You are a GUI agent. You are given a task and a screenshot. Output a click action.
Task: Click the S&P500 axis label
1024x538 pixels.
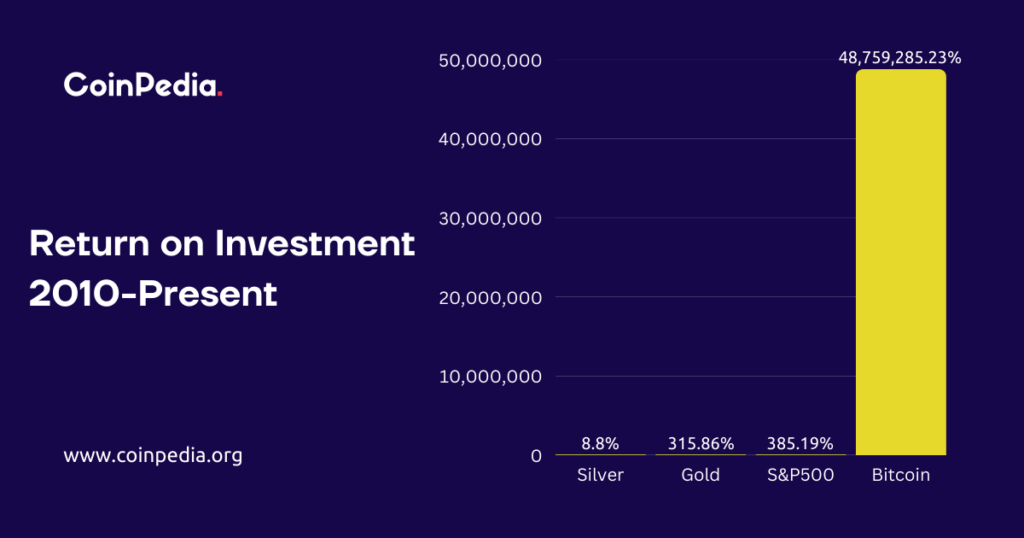coord(800,475)
